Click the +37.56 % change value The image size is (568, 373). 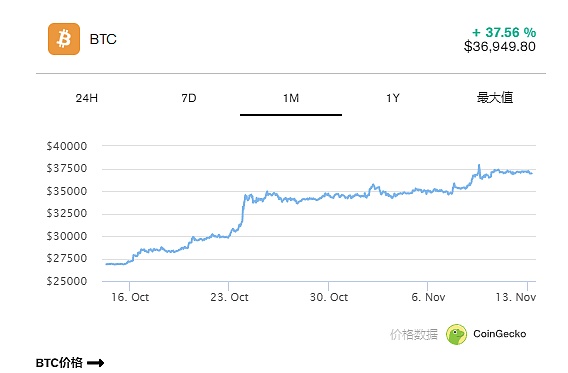click(x=504, y=33)
